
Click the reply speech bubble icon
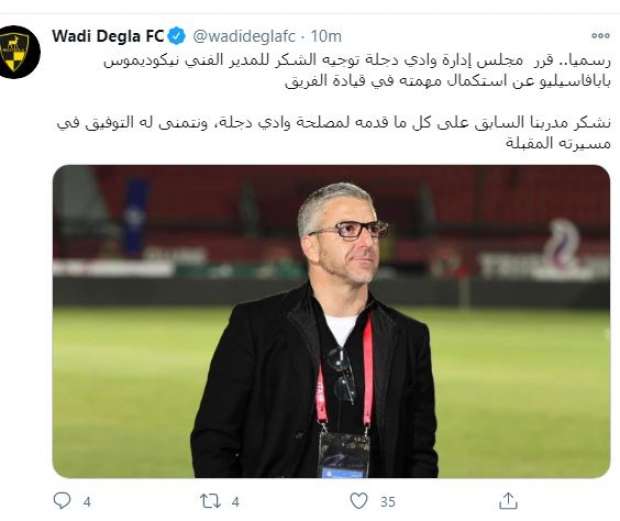62,500
